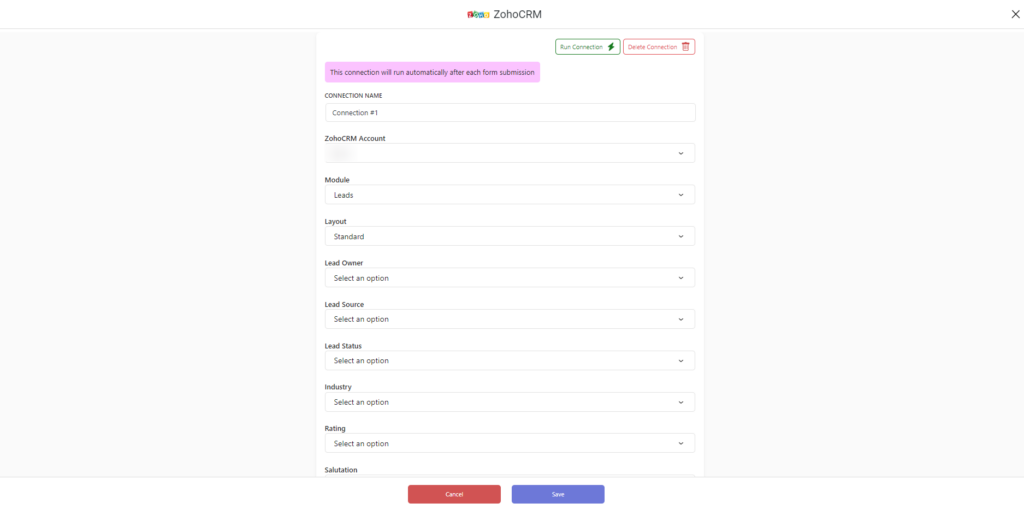Click the chevron arrow of ZohoCRM Account field
The image size is (1024, 509).
(680, 154)
